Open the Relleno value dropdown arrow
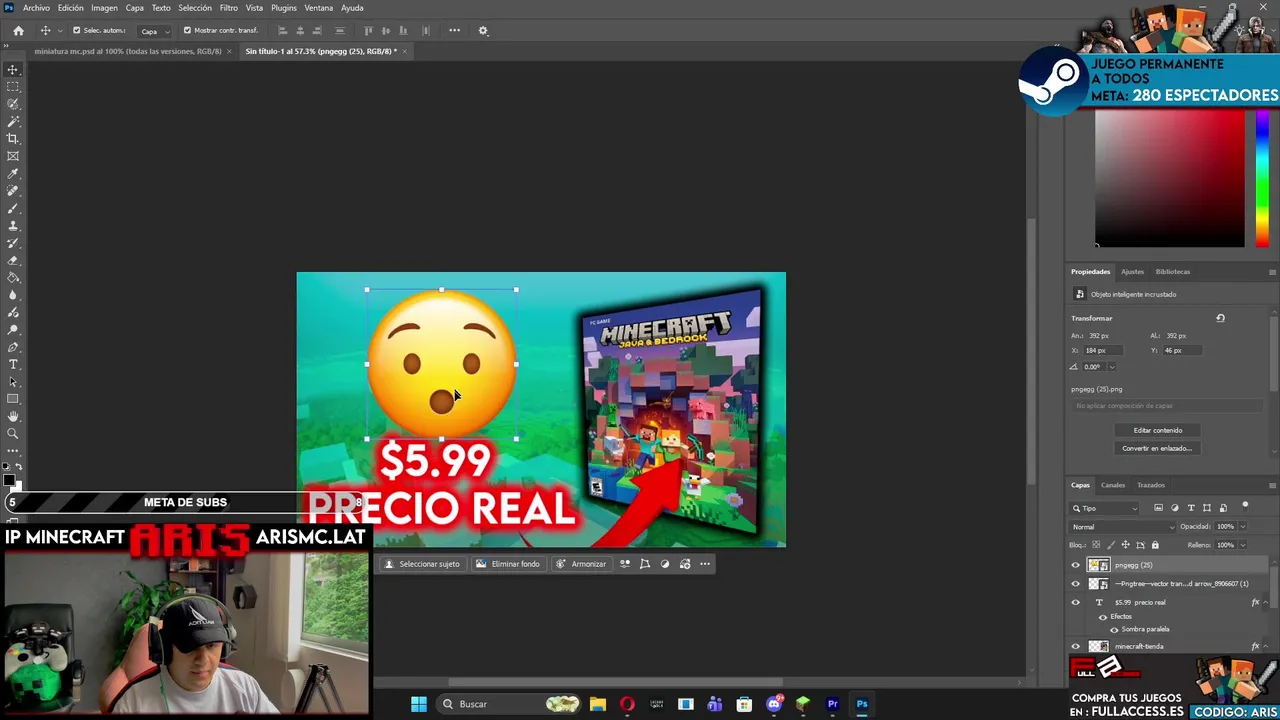Screen dimensions: 1280x720 (x=1243, y=545)
